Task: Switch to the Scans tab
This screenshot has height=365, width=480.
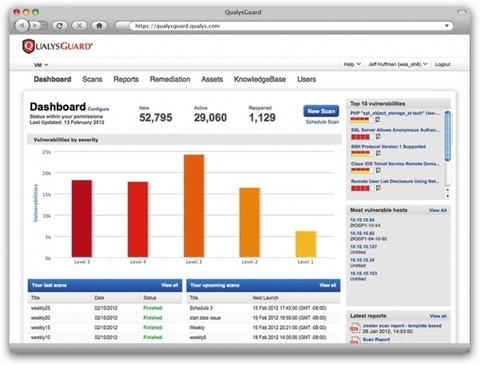Action: point(92,79)
